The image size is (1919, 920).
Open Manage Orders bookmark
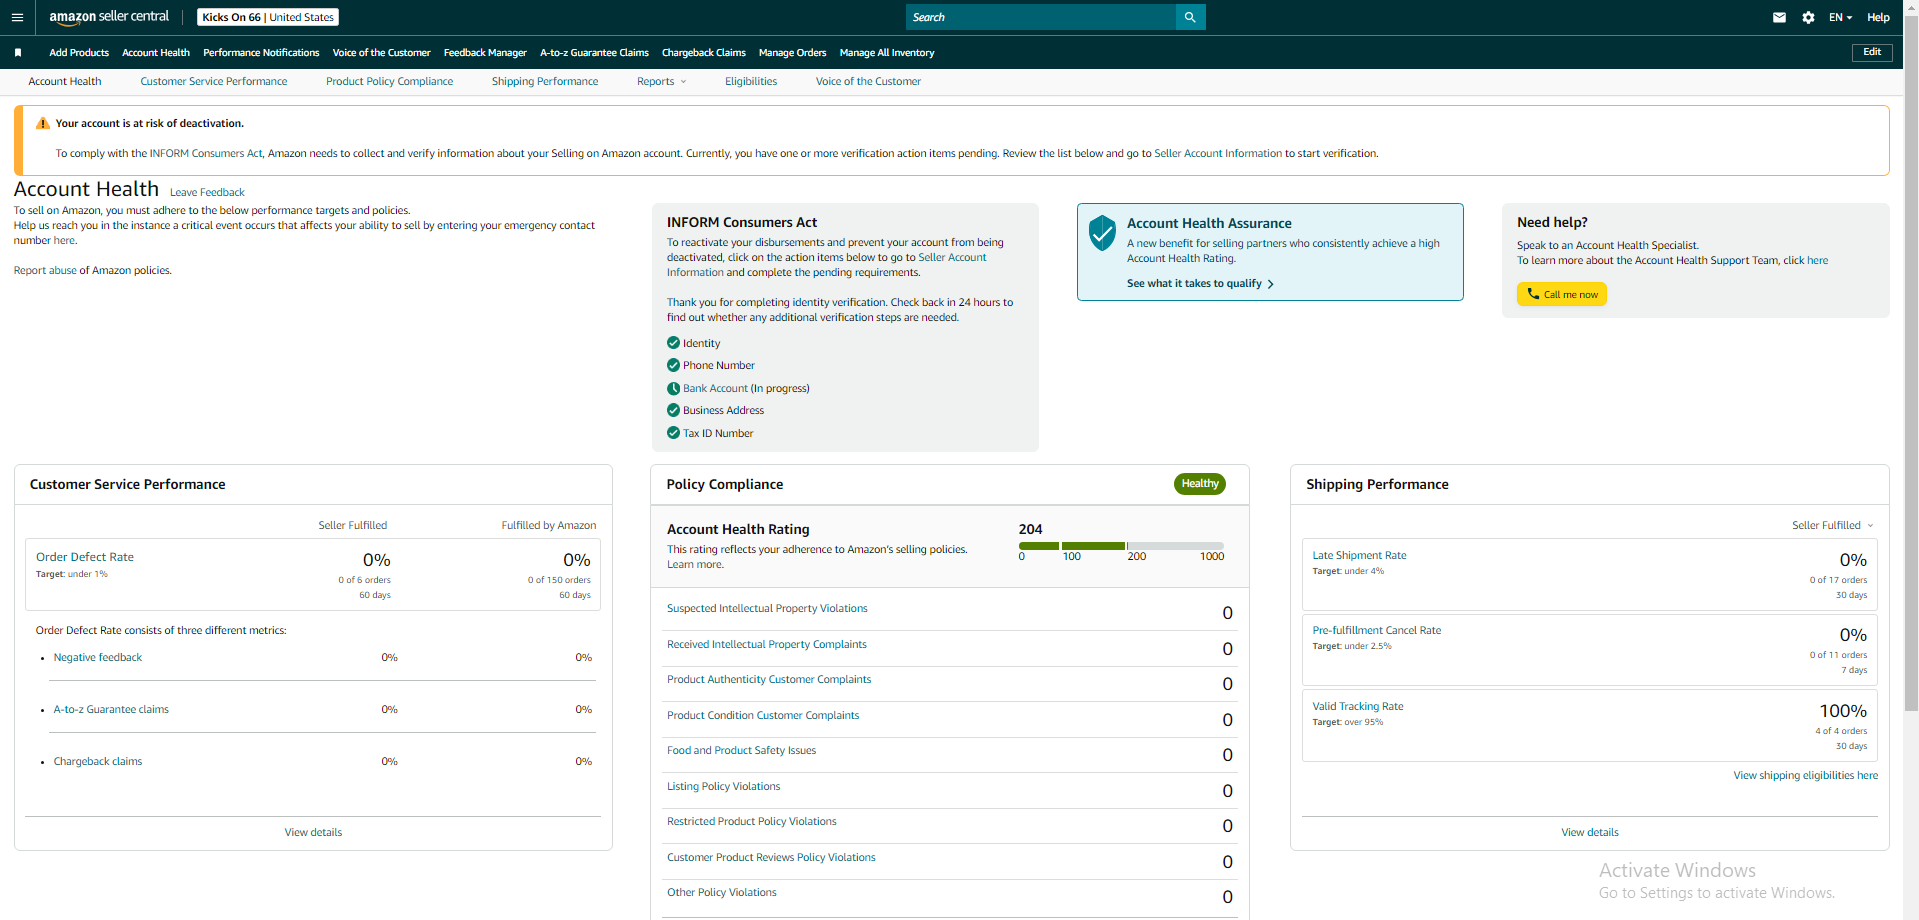tap(792, 53)
